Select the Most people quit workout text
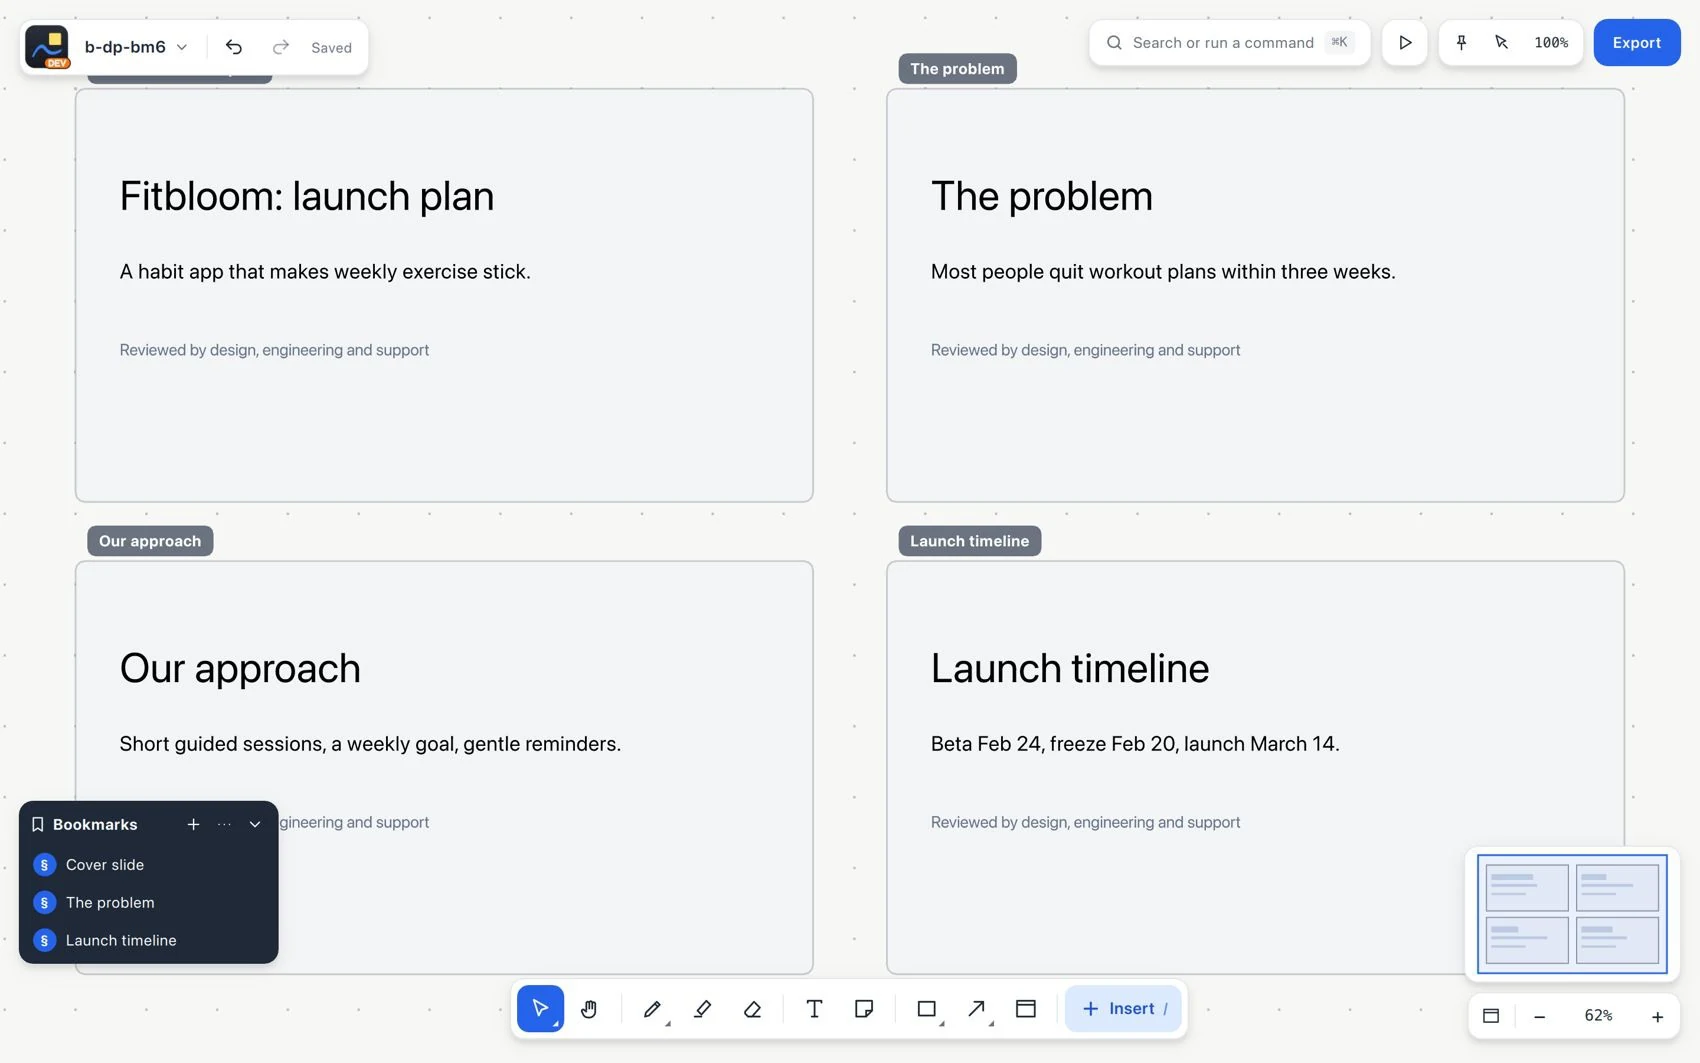The height and width of the screenshot is (1063, 1700). coord(1163,272)
